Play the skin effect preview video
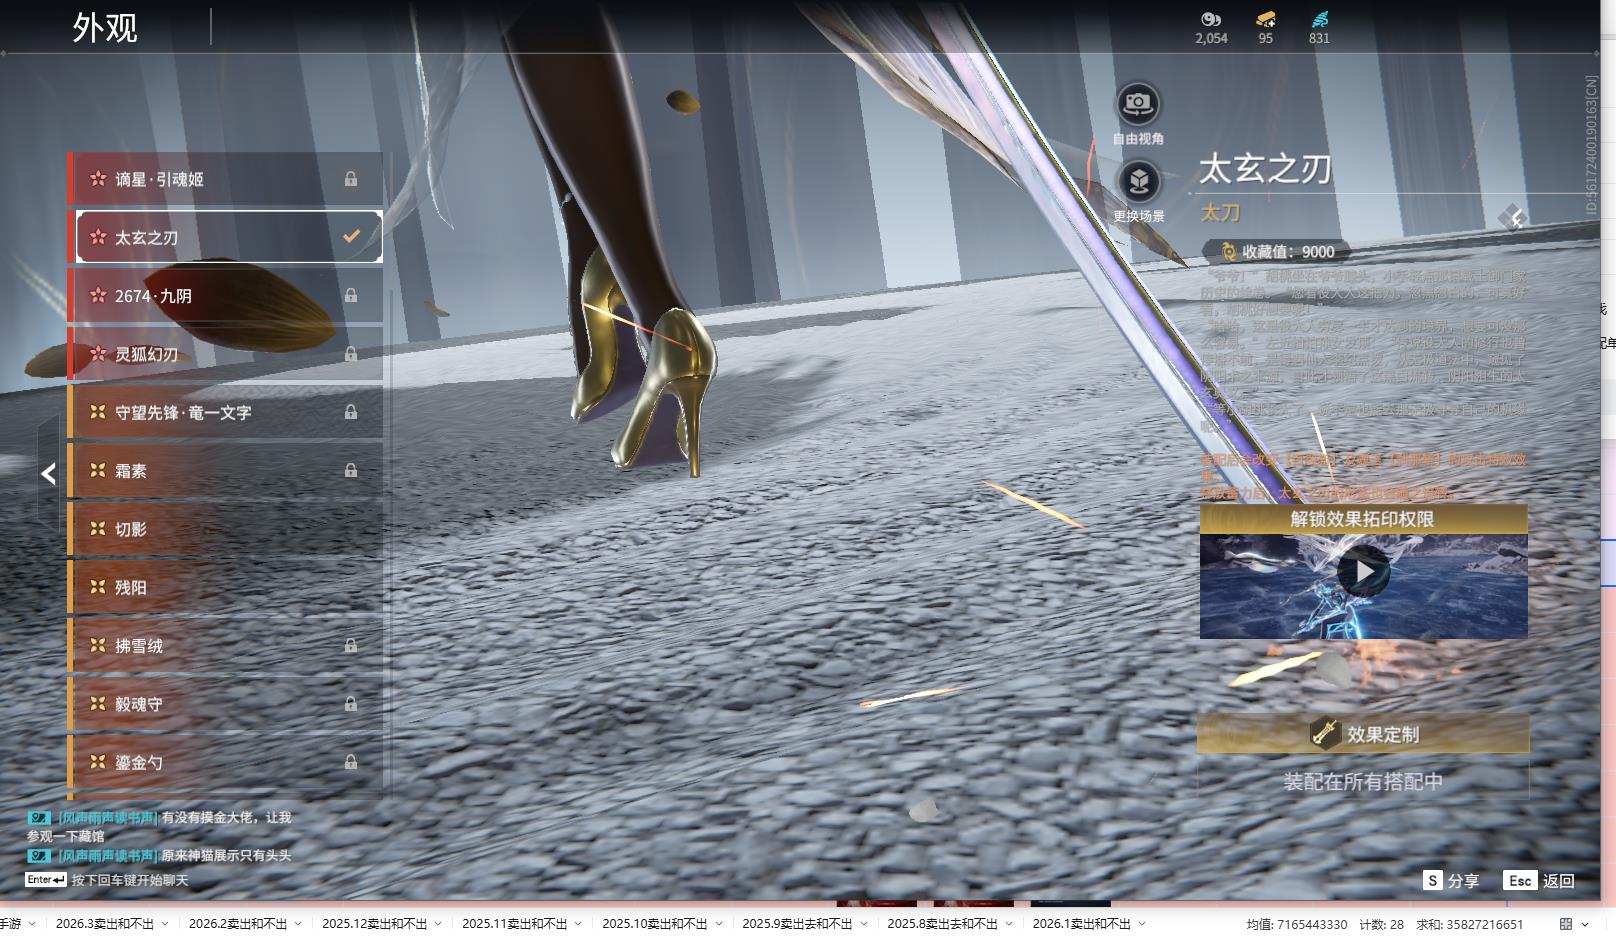Image resolution: width=1616 pixels, height=939 pixels. (x=1363, y=572)
